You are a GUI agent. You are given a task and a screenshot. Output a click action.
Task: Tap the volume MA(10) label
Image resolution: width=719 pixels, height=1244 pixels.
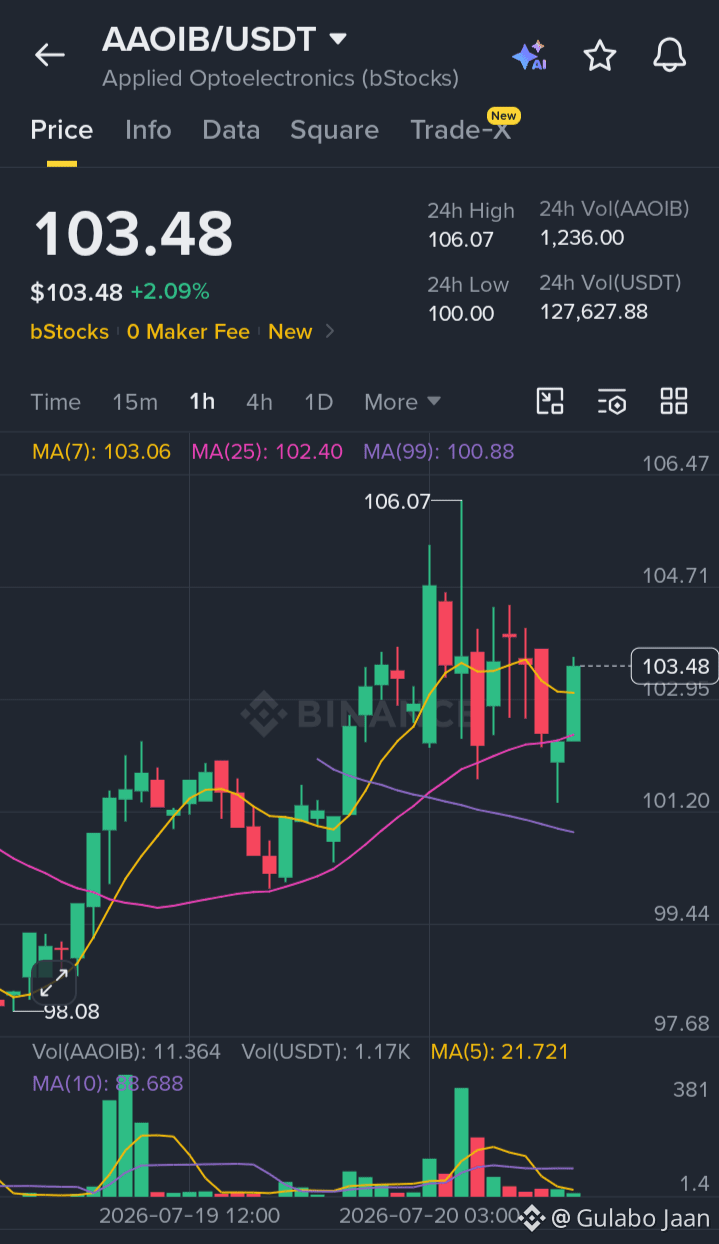click(108, 1083)
